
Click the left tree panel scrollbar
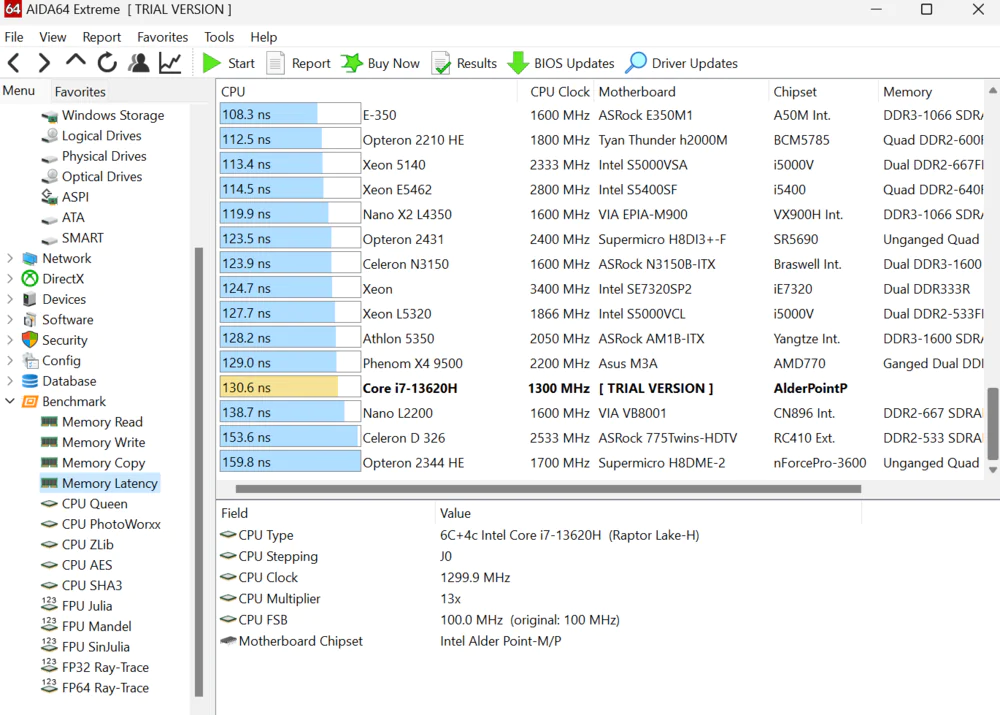(x=198, y=472)
